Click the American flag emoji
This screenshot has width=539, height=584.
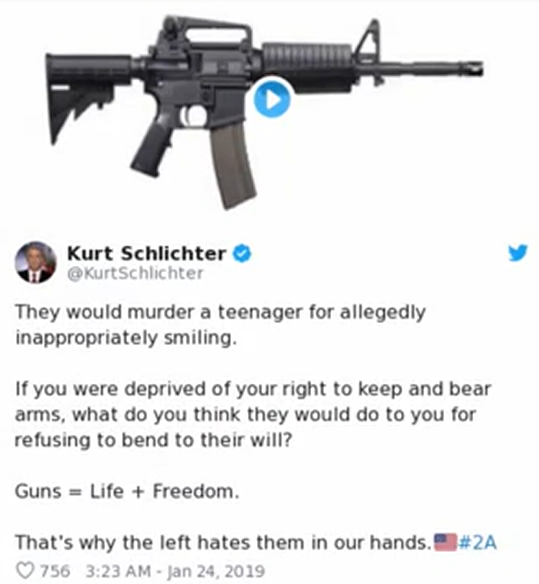(445, 542)
